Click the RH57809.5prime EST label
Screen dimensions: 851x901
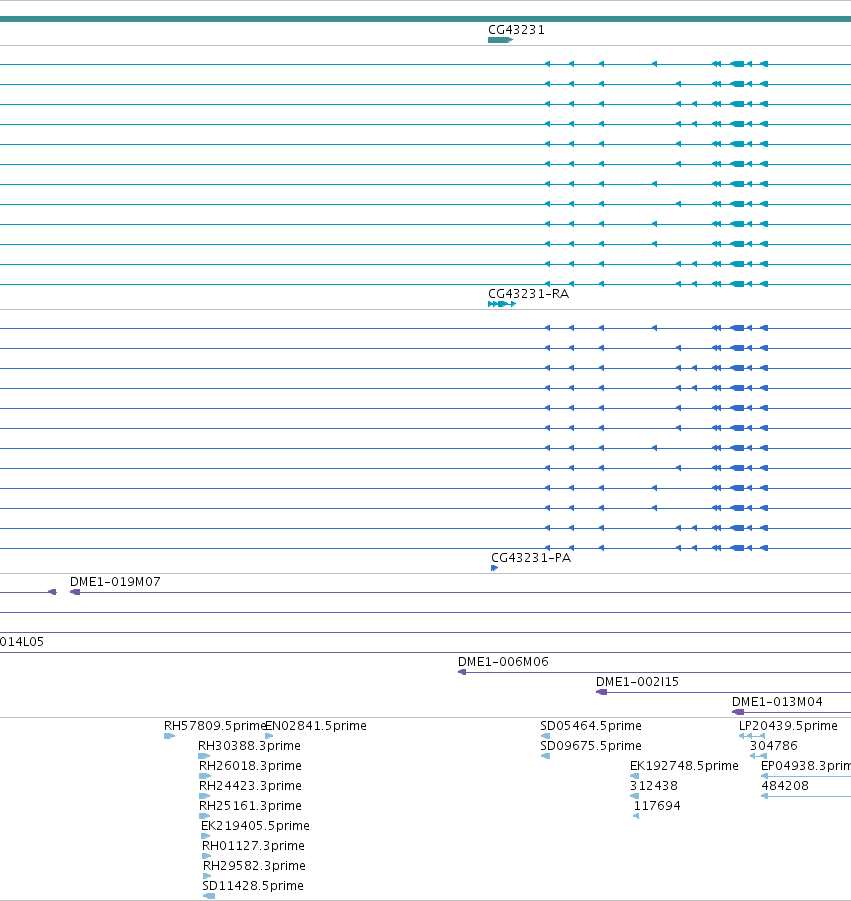point(215,726)
